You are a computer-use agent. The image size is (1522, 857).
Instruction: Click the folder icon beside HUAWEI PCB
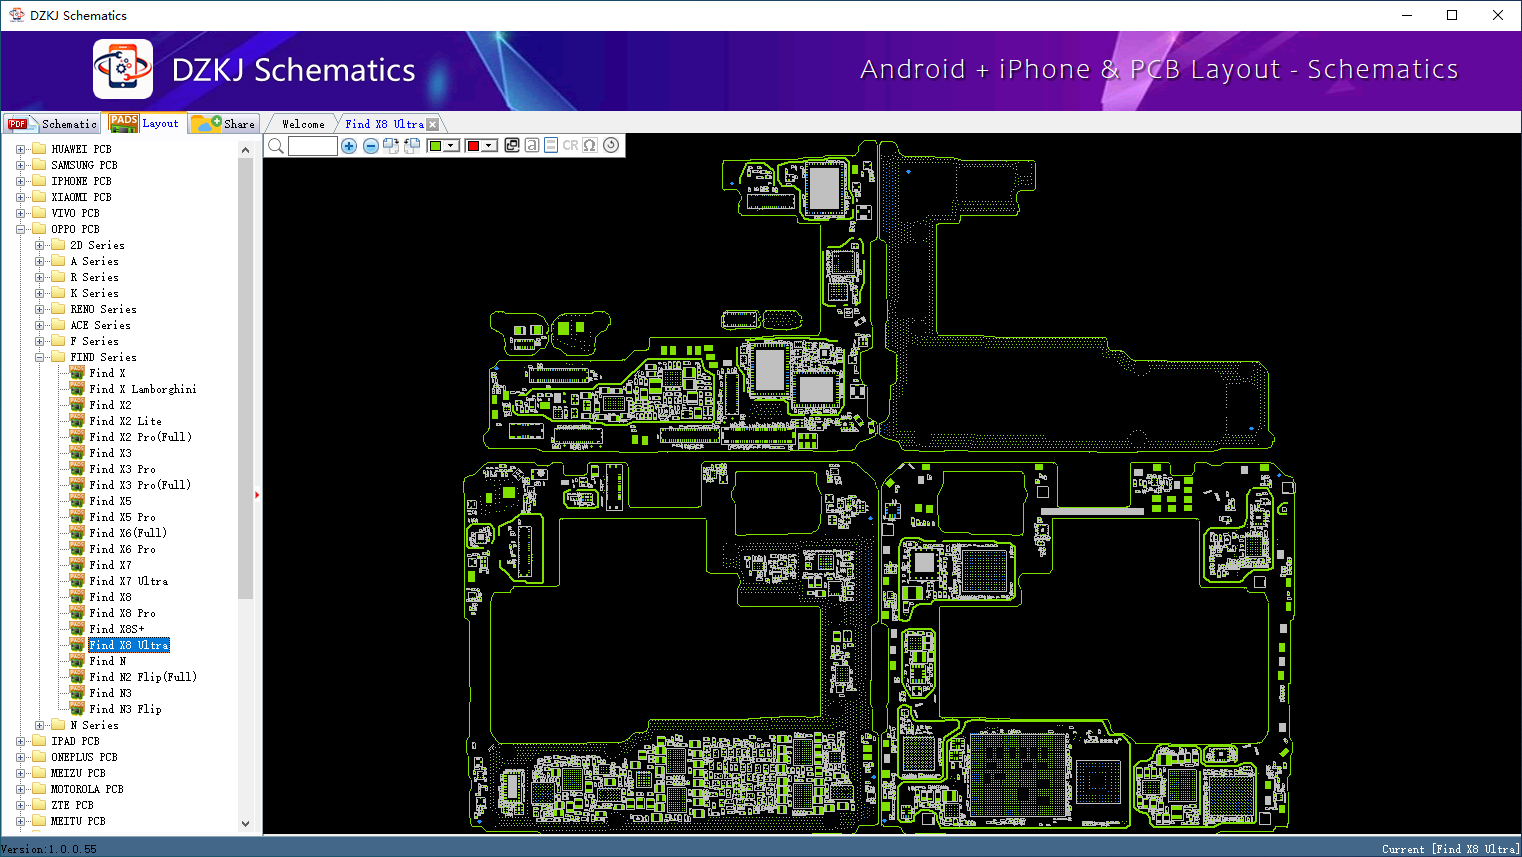pyautogui.click(x=39, y=149)
